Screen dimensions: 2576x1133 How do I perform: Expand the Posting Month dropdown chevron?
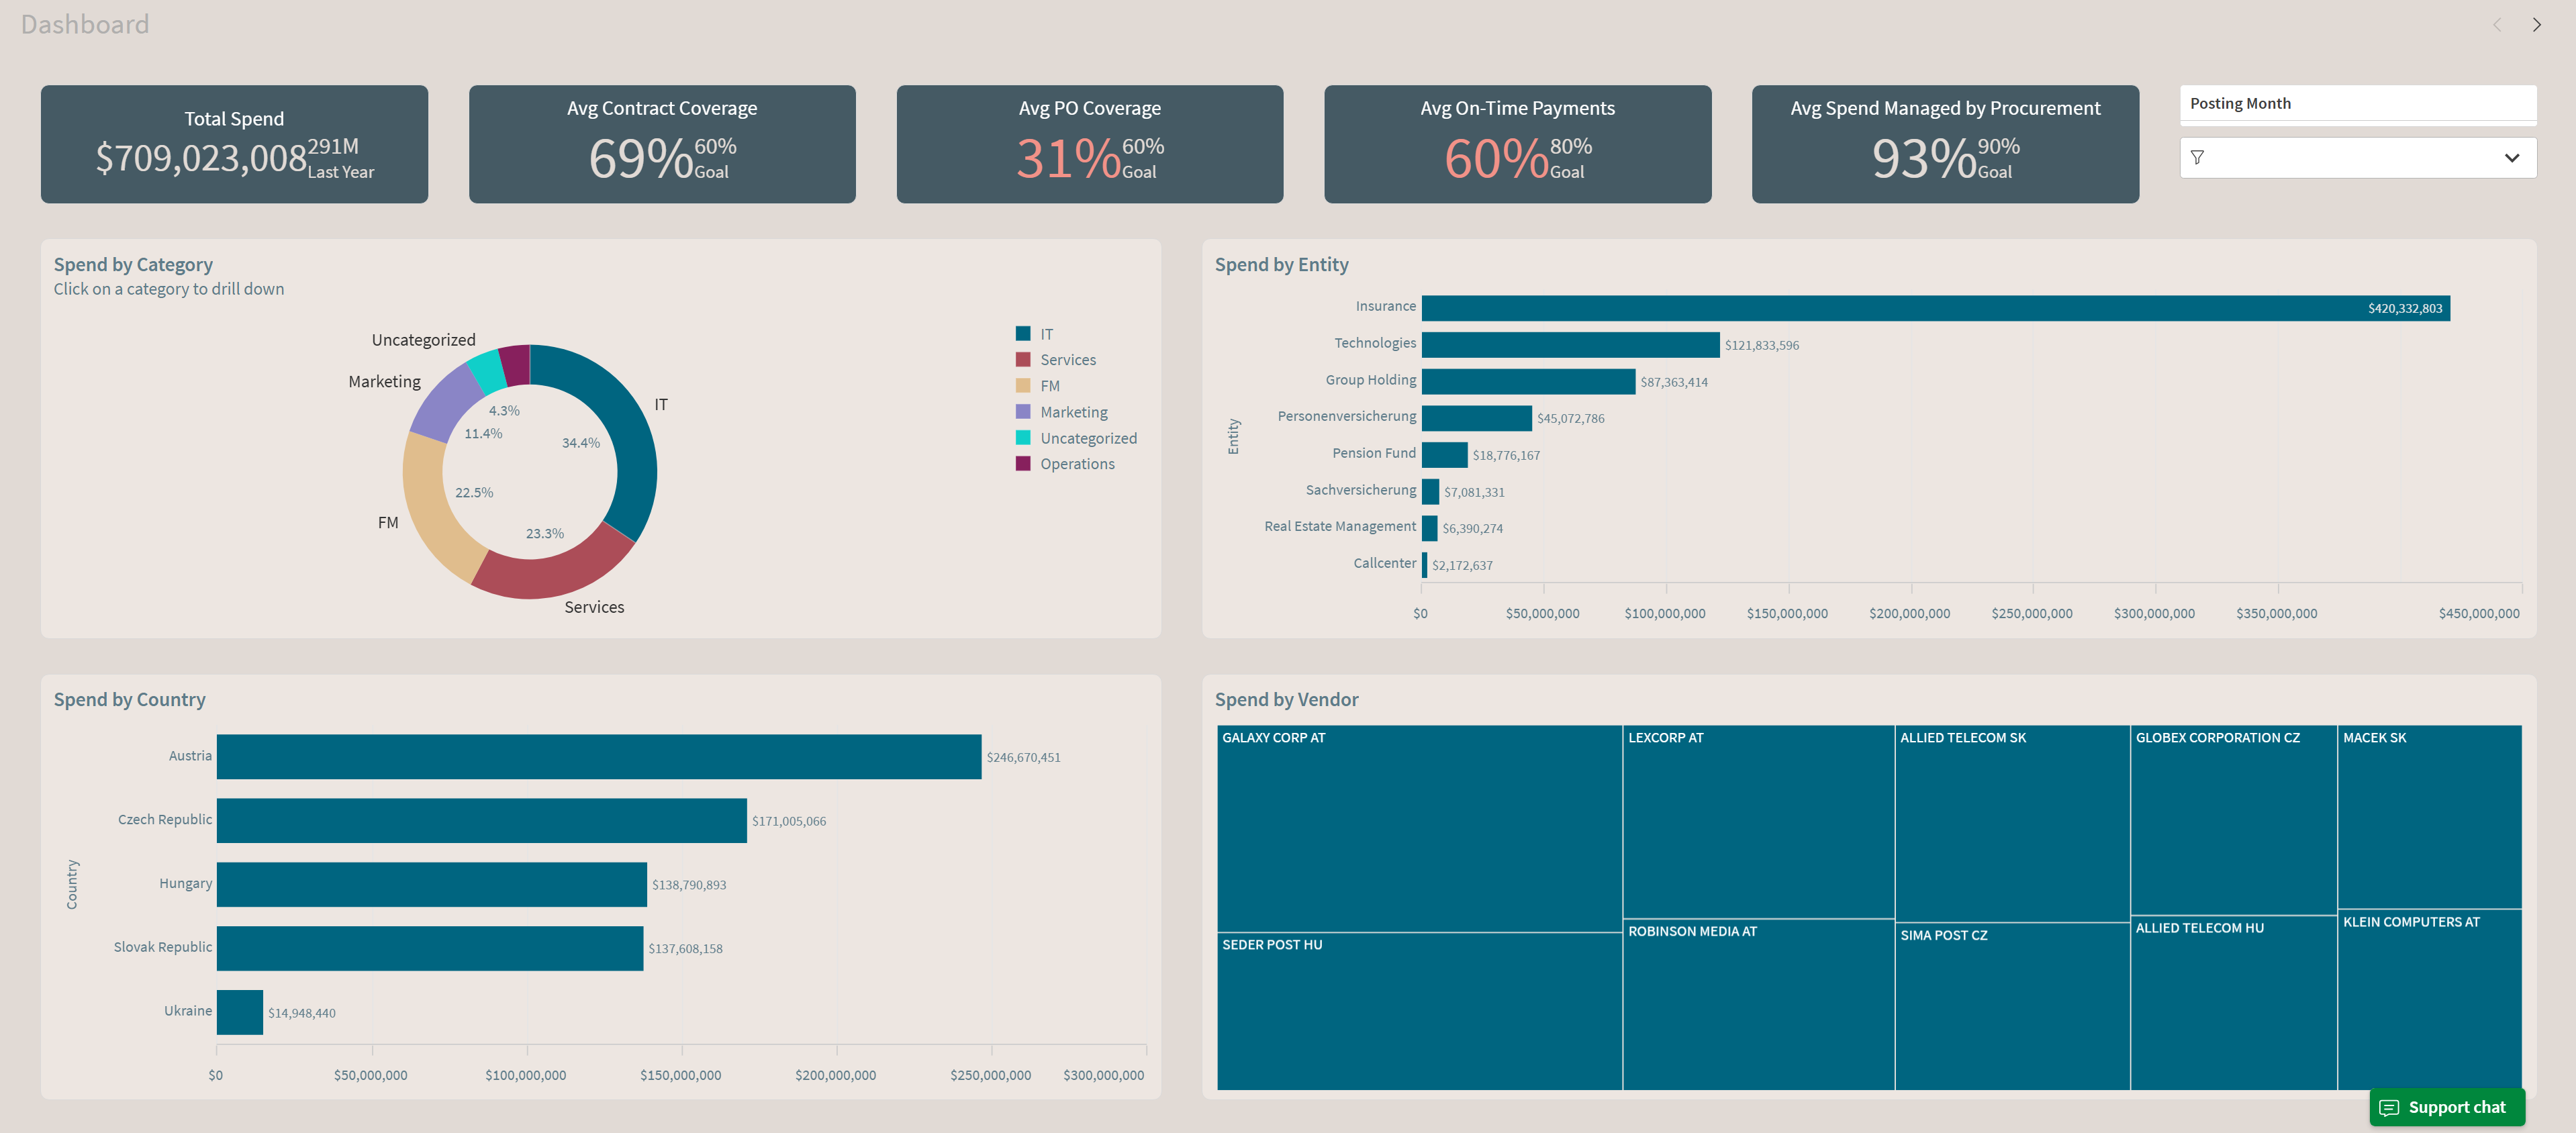click(2511, 158)
